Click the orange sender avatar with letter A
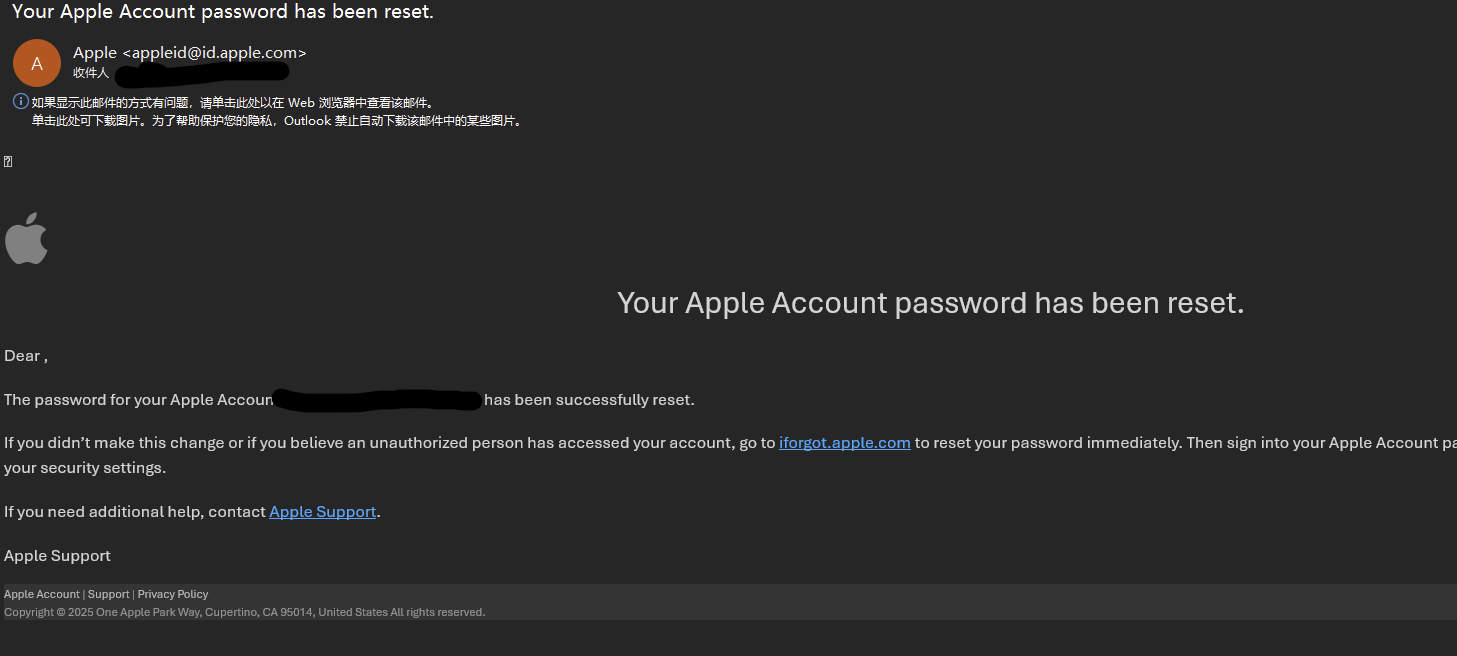 pos(37,63)
